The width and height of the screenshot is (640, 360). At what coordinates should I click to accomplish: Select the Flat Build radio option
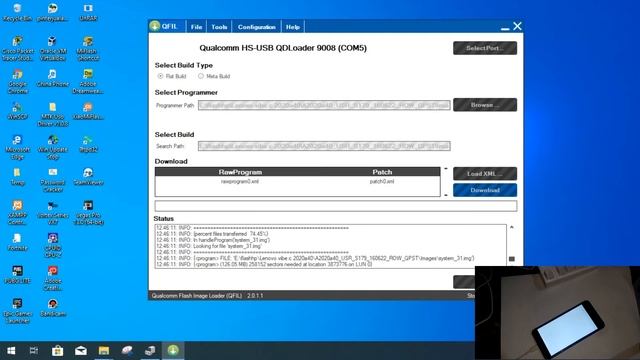click(160, 76)
